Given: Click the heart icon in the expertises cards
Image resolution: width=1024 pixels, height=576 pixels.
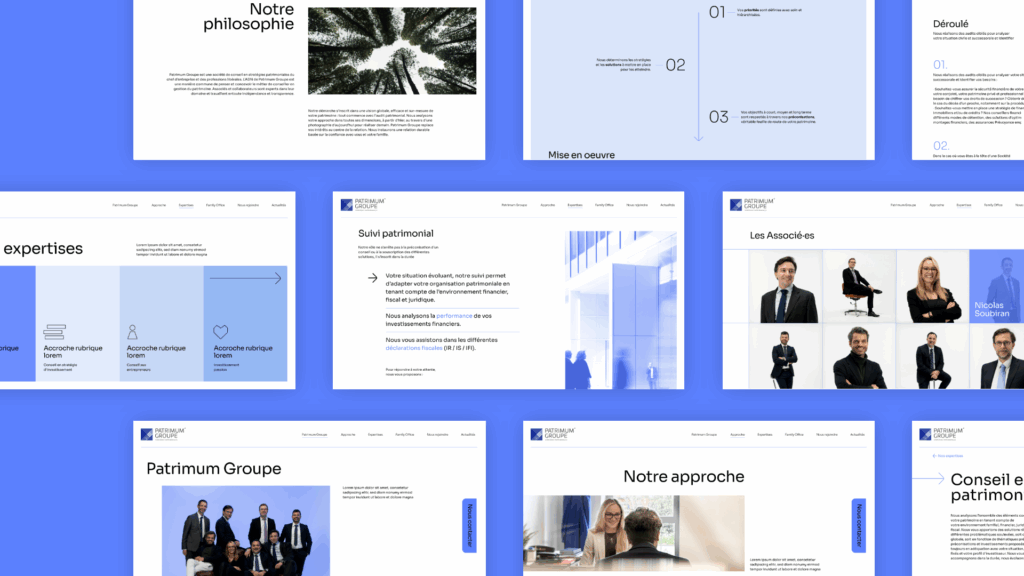Looking at the screenshot, I should [221, 332].
